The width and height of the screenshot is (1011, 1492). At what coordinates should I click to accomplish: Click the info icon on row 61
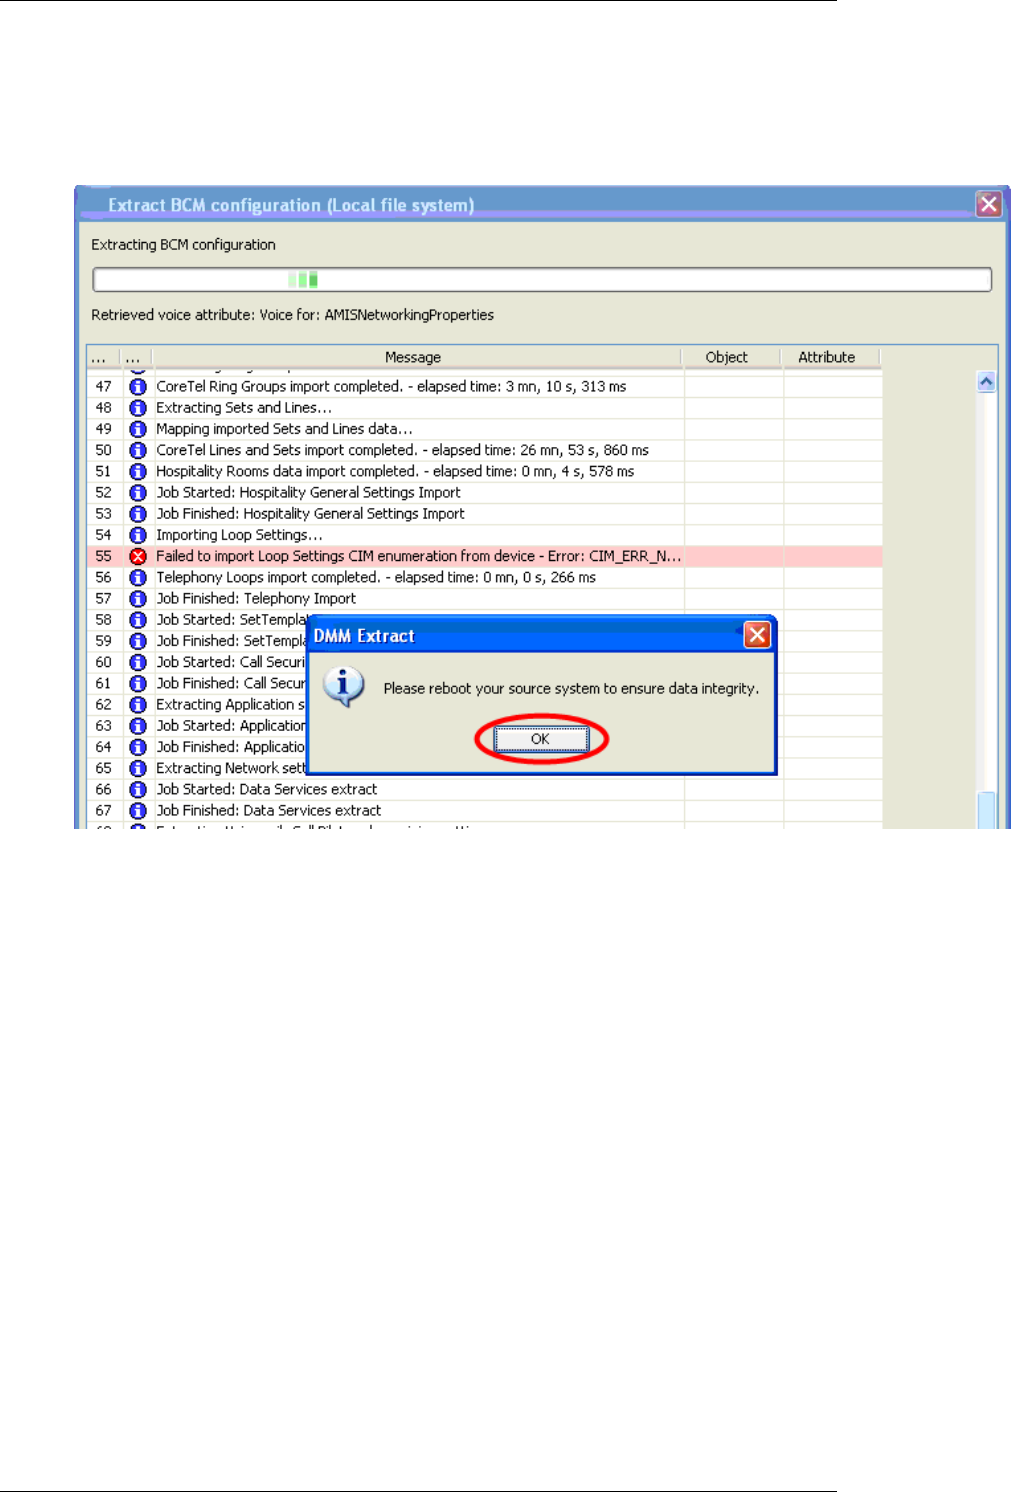pos(138,683)
